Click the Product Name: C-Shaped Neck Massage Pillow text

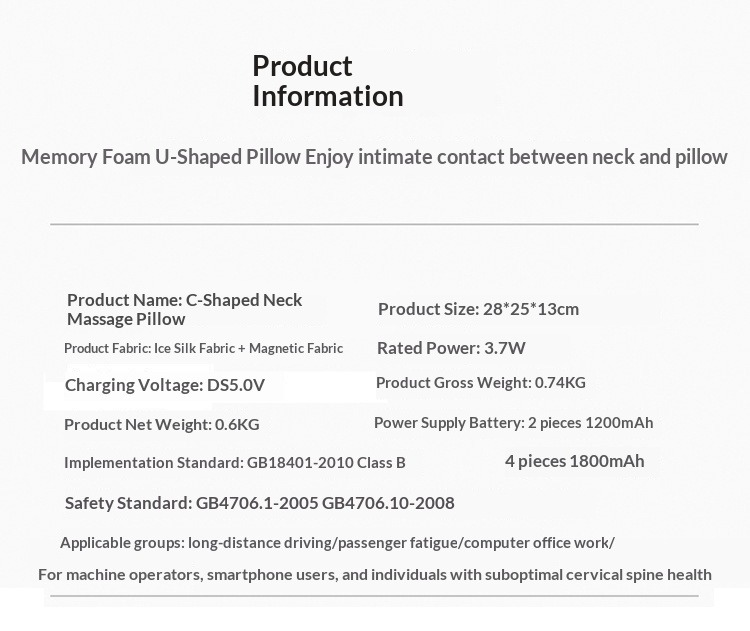[184, 309]
